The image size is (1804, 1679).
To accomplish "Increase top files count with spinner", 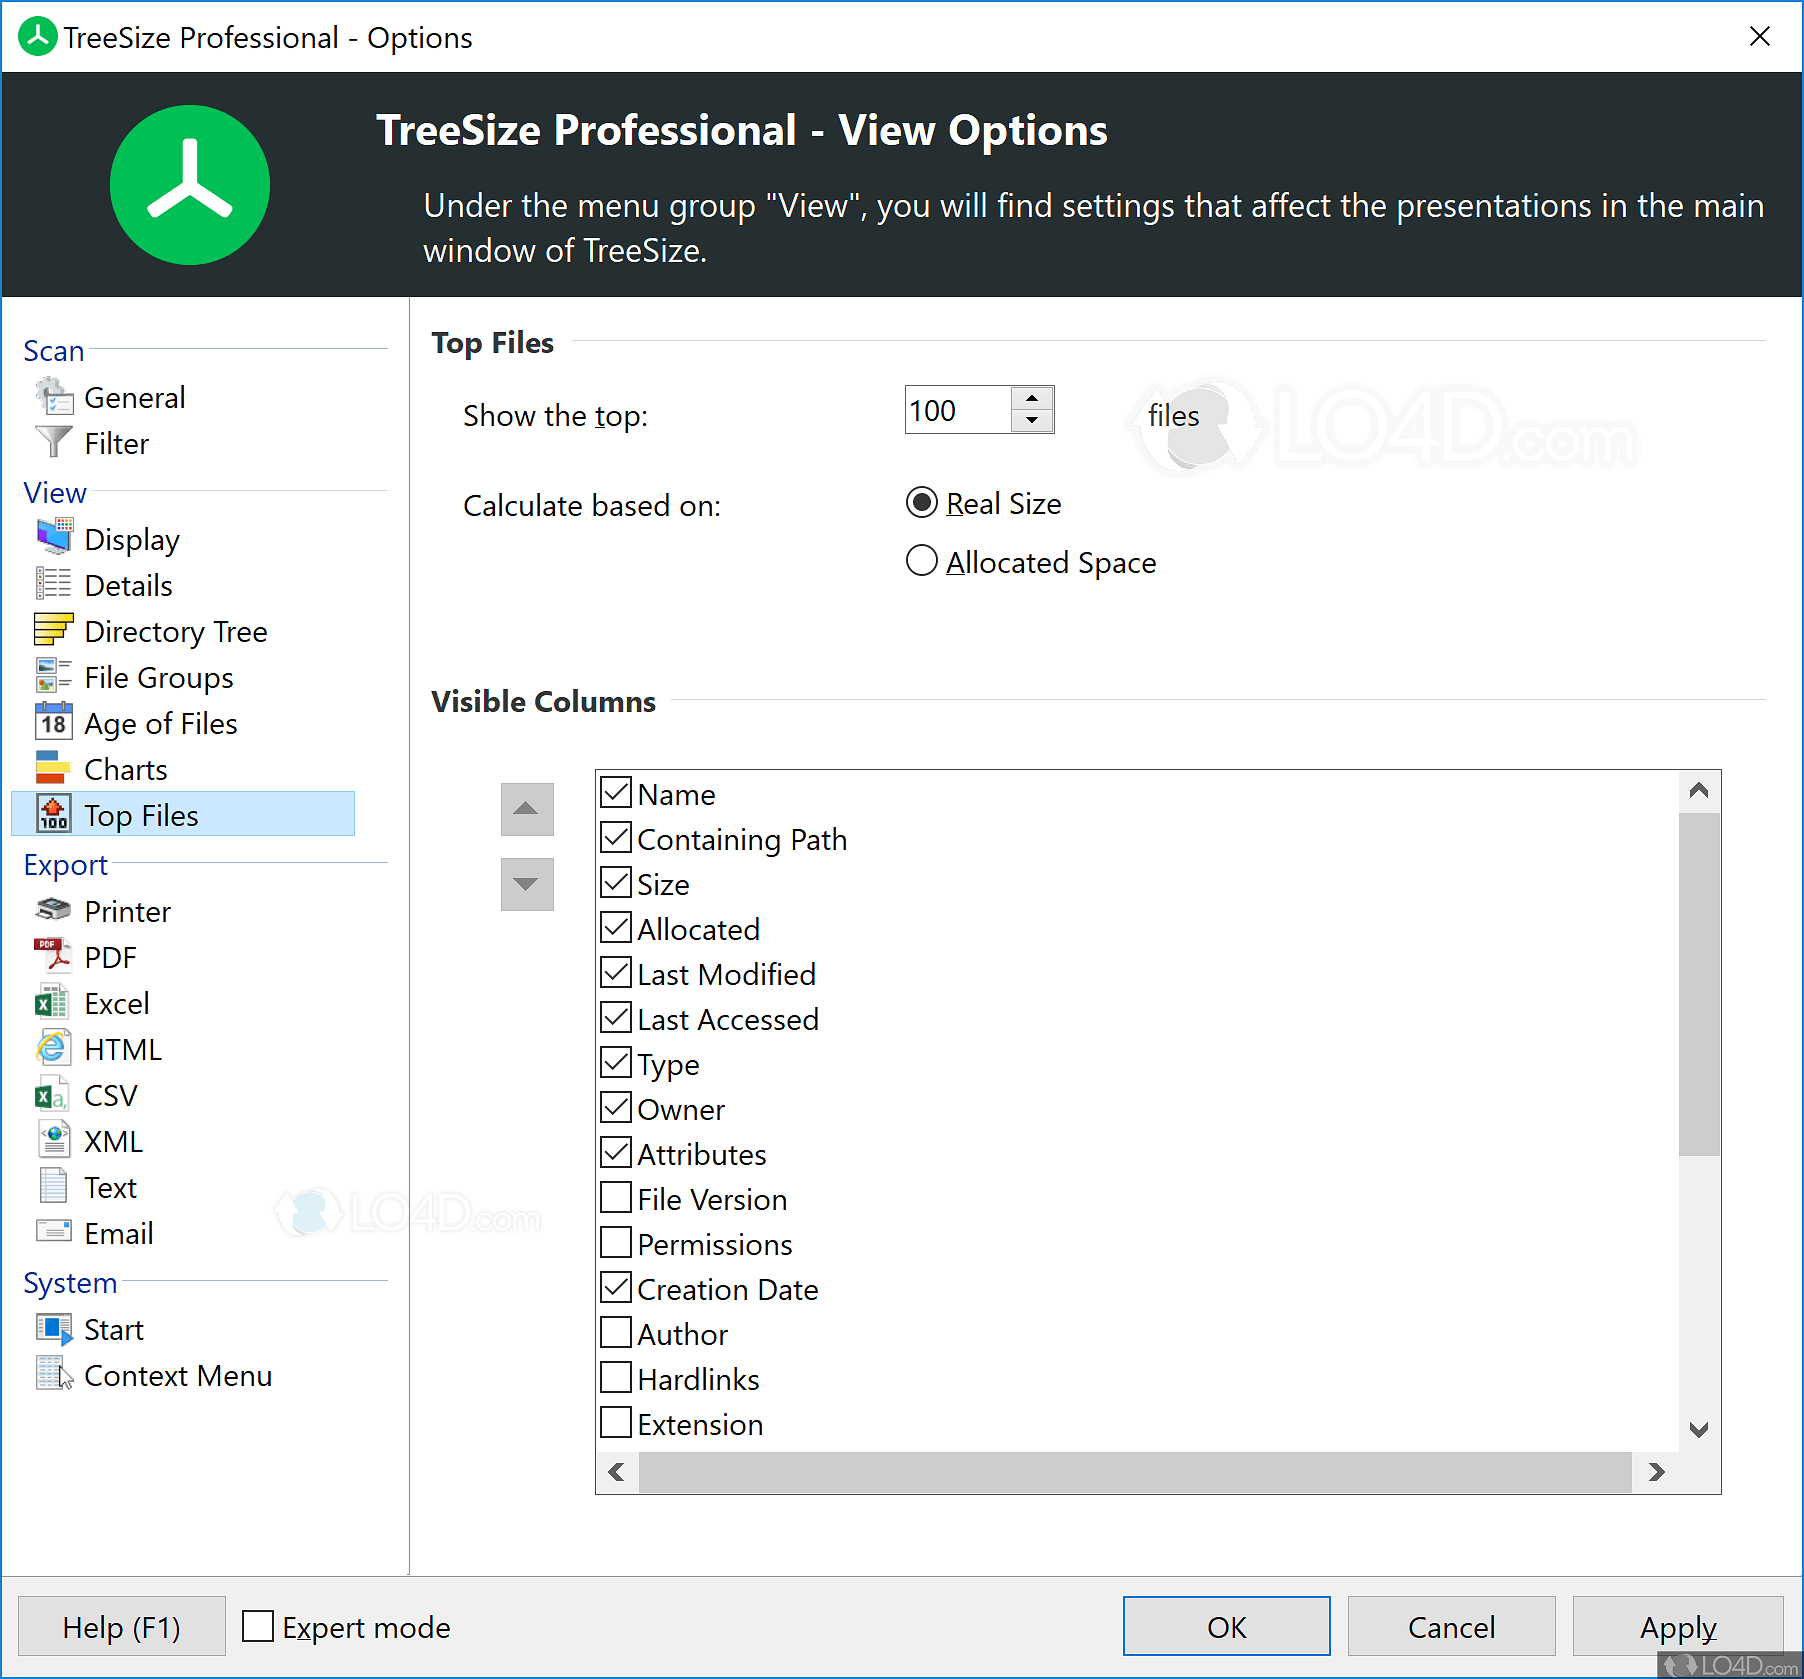I will (1032, 397).
